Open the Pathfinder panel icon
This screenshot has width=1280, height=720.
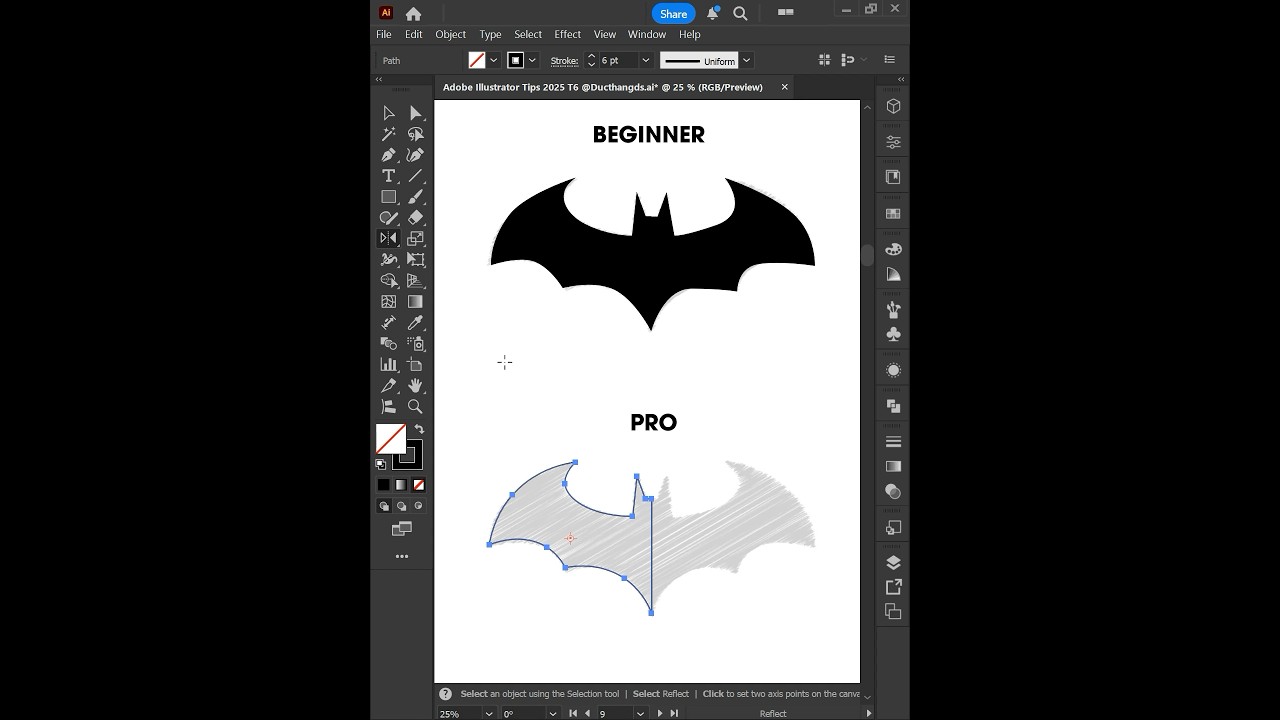coord(893,406)
